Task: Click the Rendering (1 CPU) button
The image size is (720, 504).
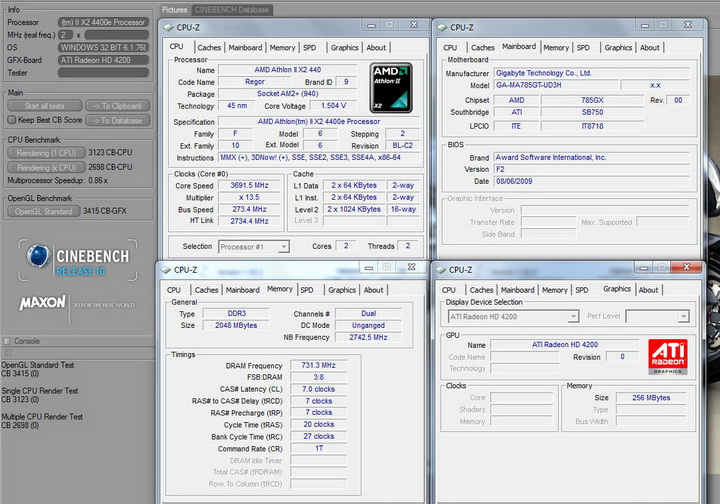Action: [x=44, y=153]
